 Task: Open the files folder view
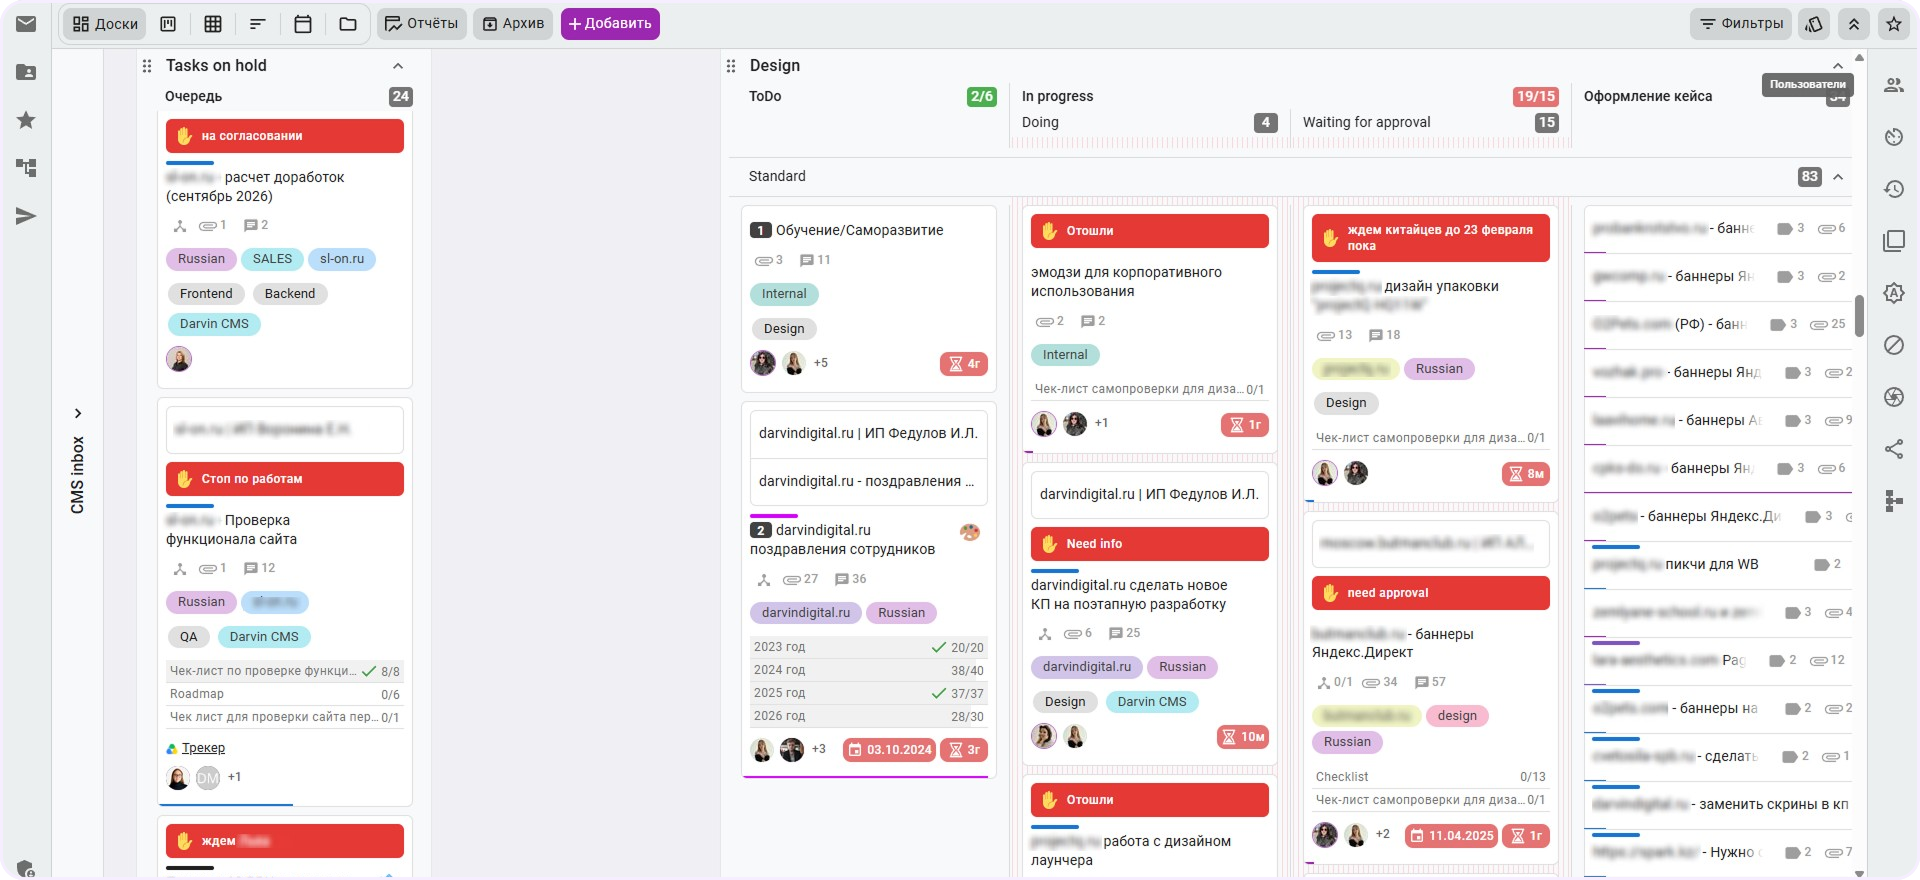(x=348, y=24)
